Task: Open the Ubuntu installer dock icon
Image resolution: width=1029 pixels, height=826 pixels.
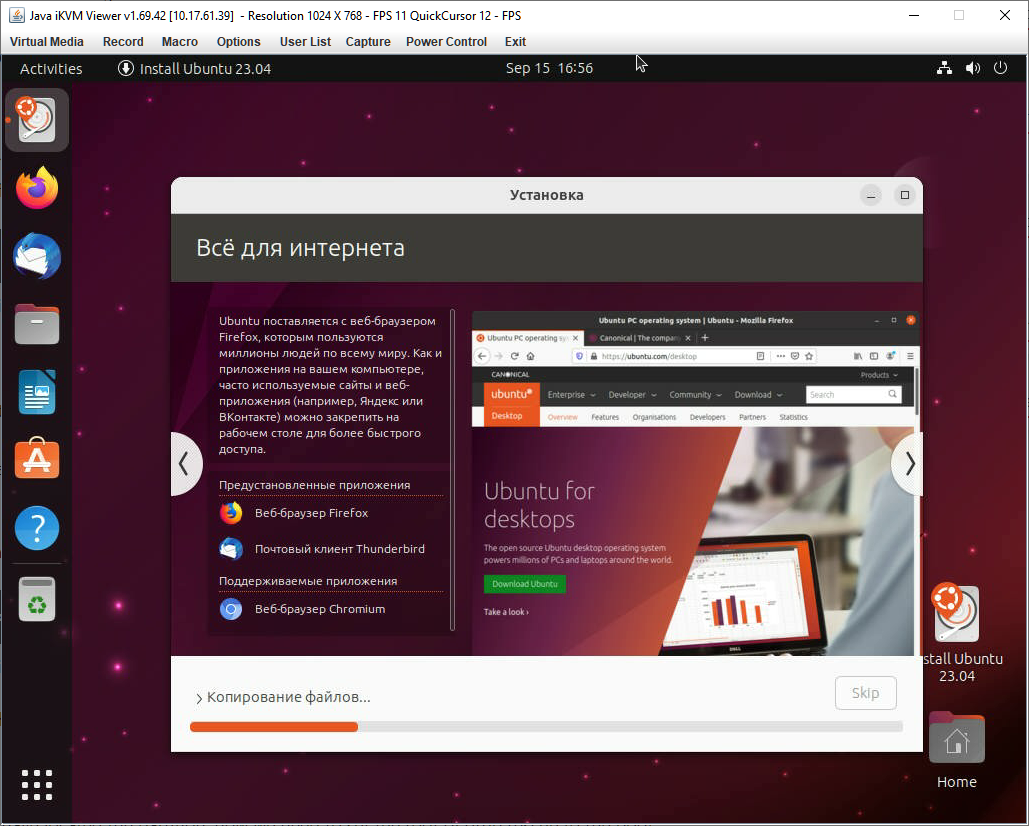Action: click(37, 121)
